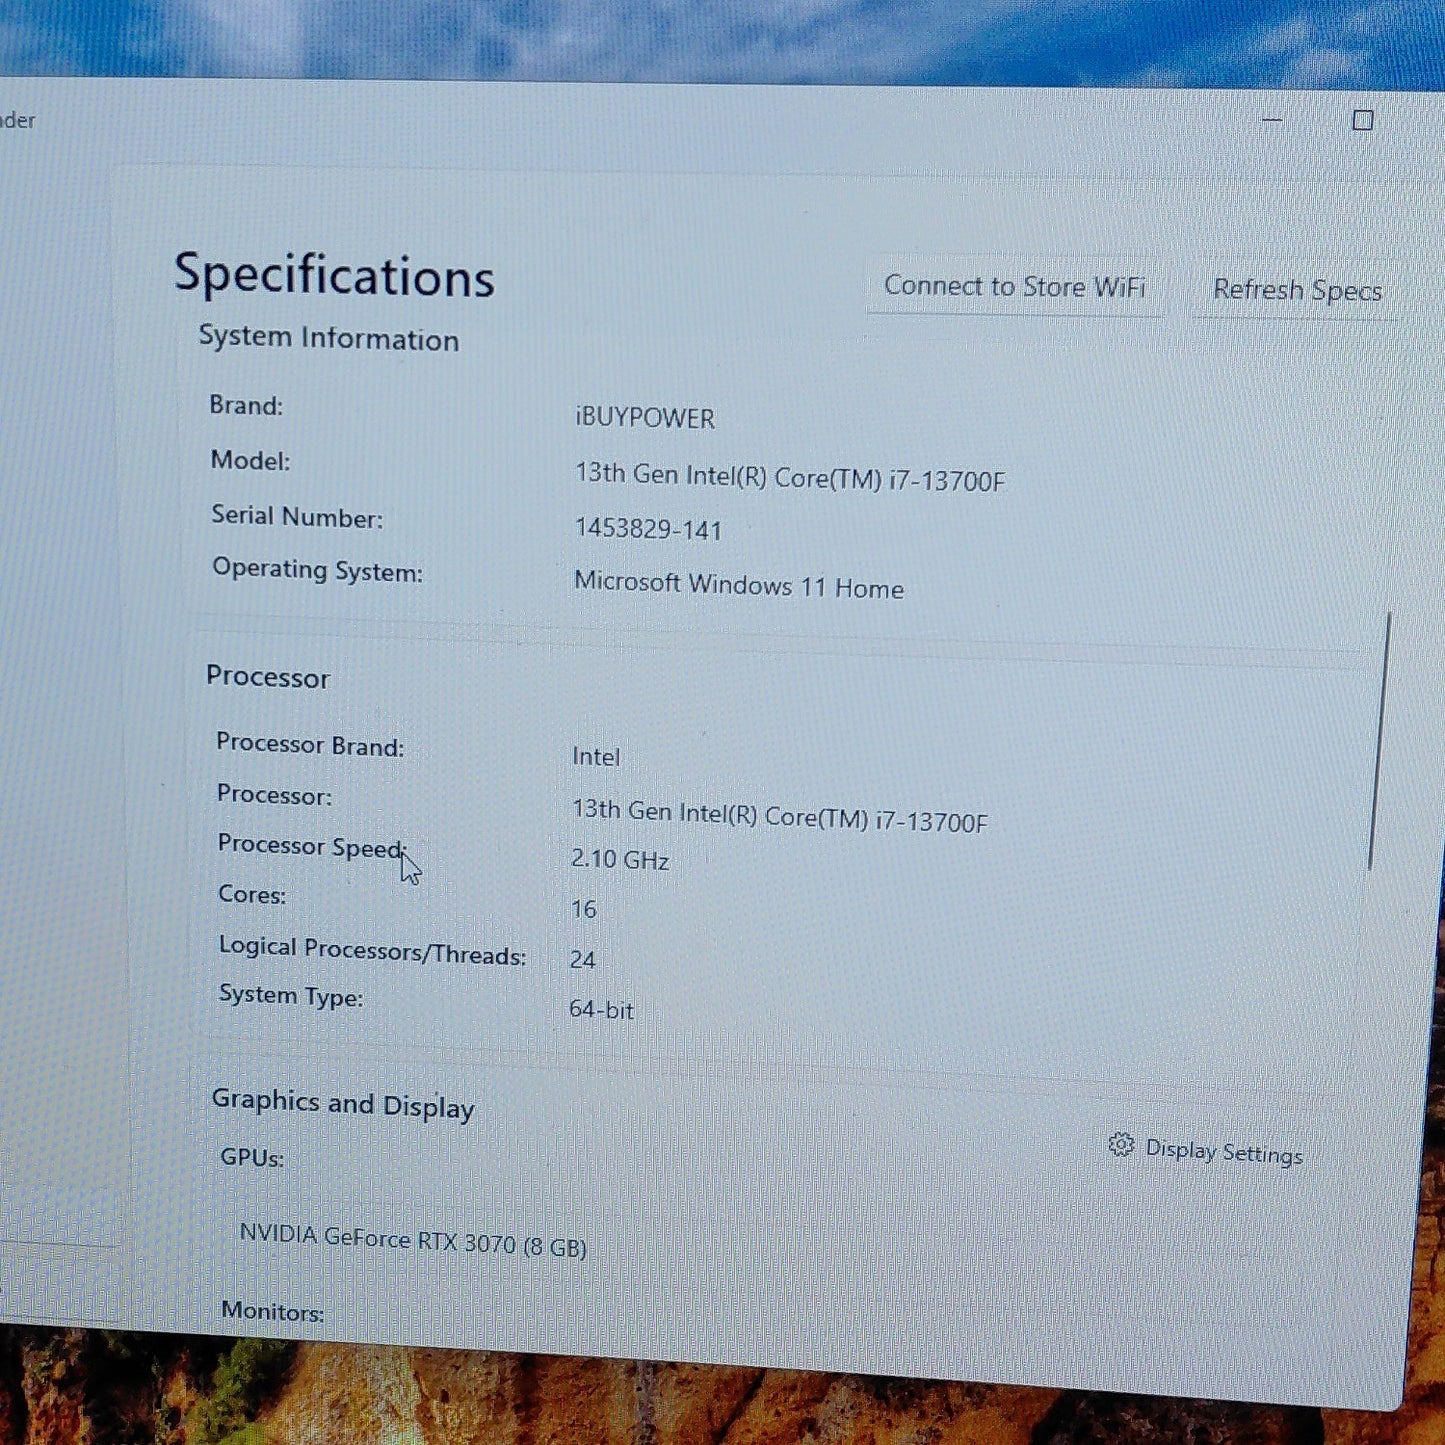The width and height of the screenshot is (1445, 1445).
Task: Select serial number 1453829-141
Action: [x=648, y=529]
